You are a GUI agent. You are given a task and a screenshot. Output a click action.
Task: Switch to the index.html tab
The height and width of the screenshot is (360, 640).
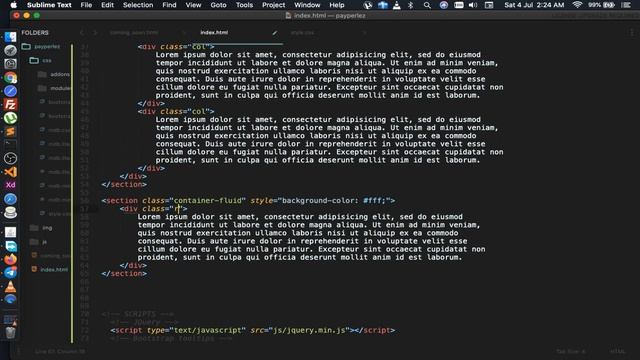tap(214, 33)
